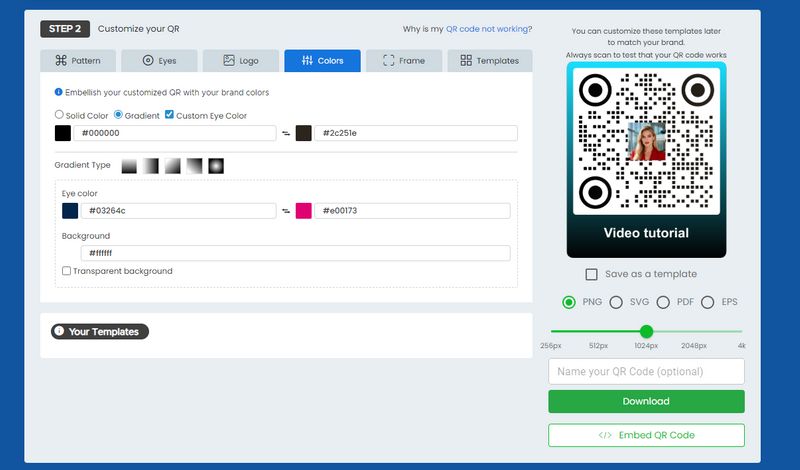This screenshot has width=800, height=470.
Task: Choose the vertical linear gradient type
Action: 129,165
